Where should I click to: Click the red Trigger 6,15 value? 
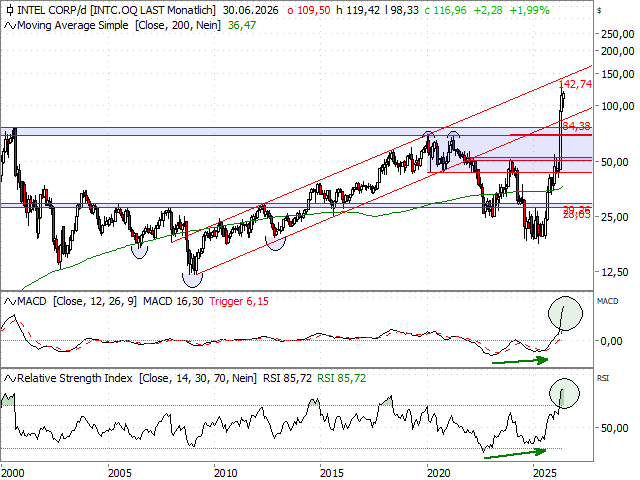point(239,302)
